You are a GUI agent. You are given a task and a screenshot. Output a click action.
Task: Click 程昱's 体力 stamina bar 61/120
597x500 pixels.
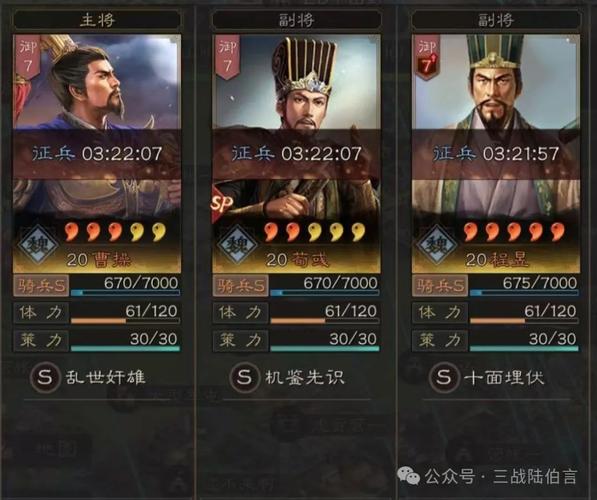[524, 313]
